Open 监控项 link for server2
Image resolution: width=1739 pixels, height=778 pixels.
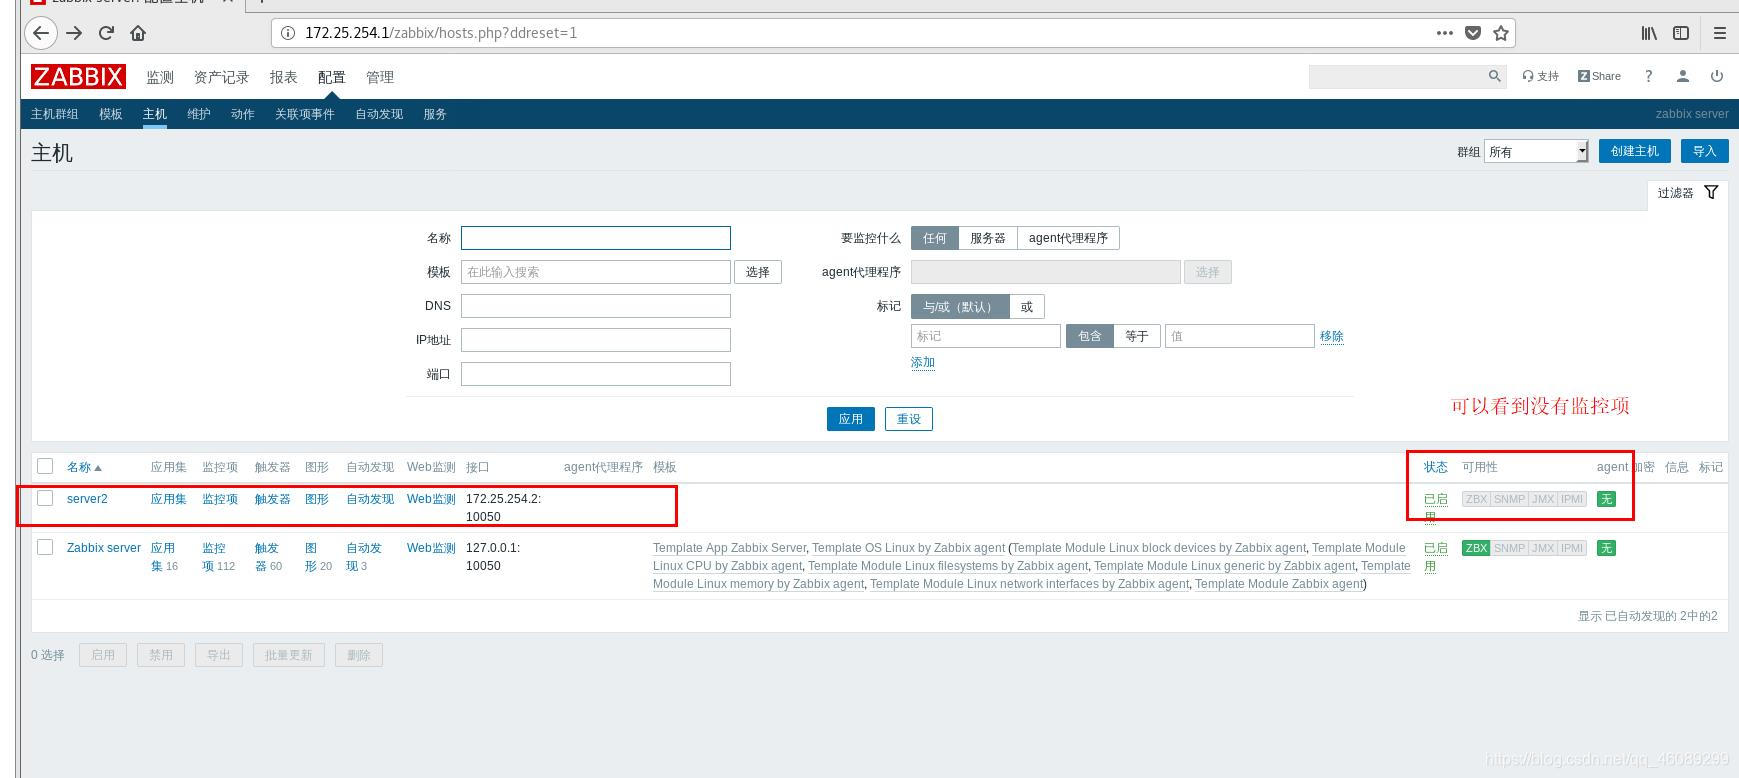point(220,499)
